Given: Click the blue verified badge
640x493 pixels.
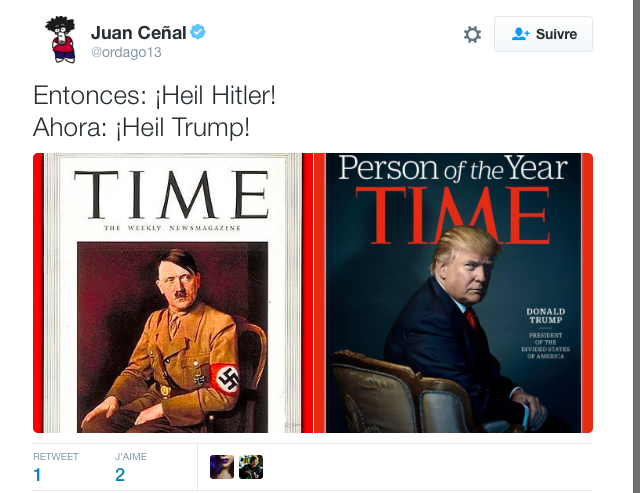Looking at the screenshot, I should (x=199, y=32).
